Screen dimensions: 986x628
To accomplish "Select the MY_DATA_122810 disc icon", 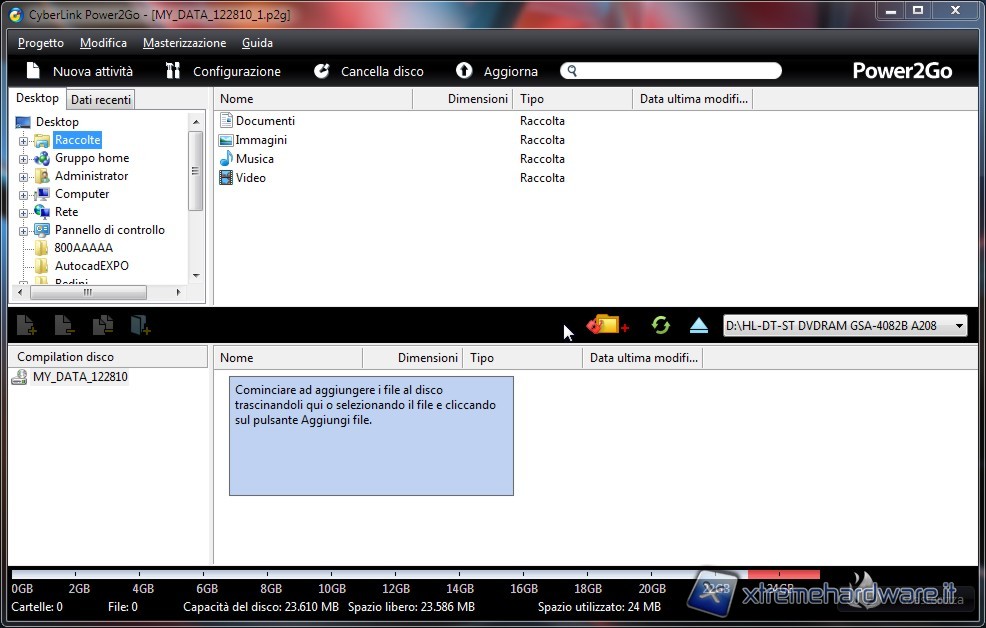I will click(20, 377).
